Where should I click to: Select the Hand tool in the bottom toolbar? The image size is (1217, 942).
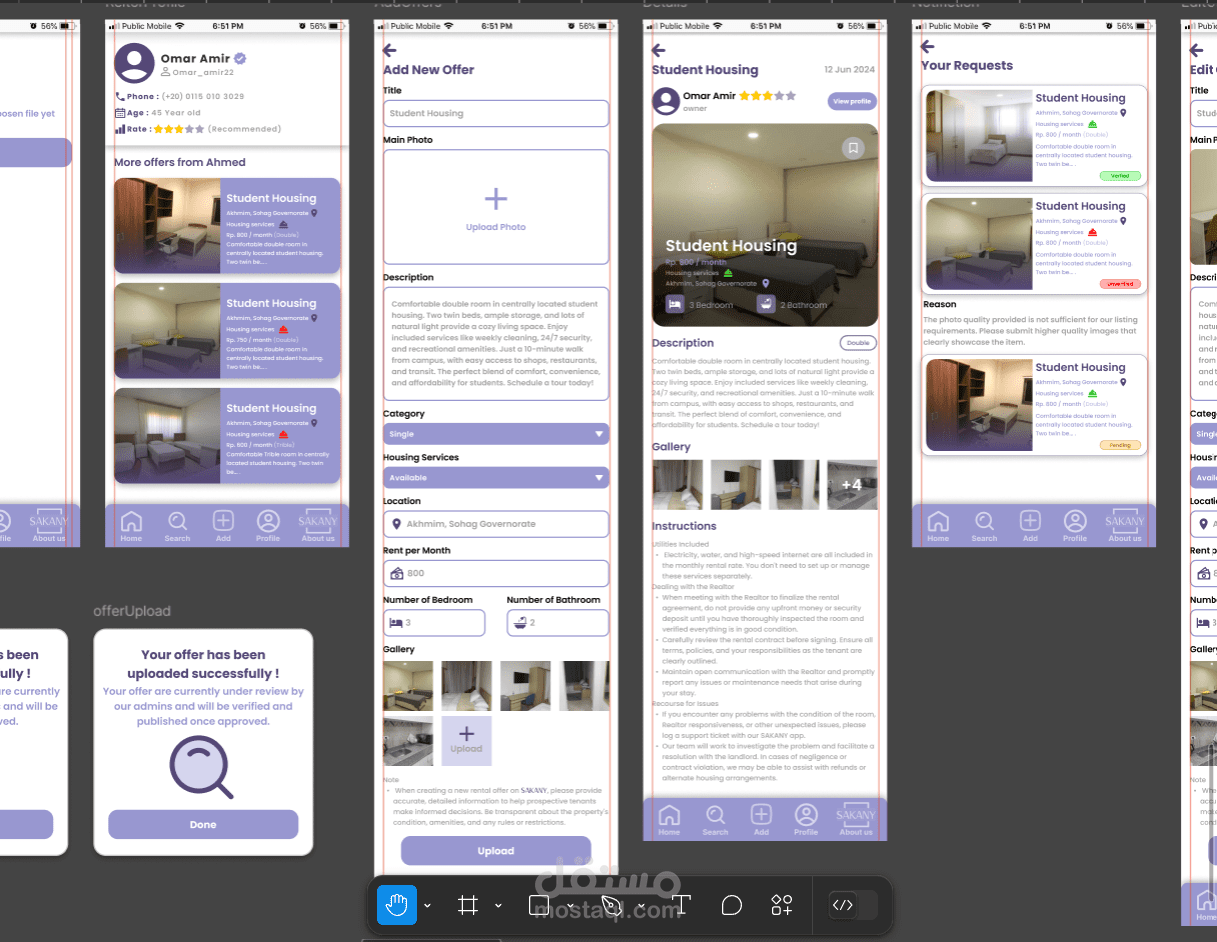point(397,905)
